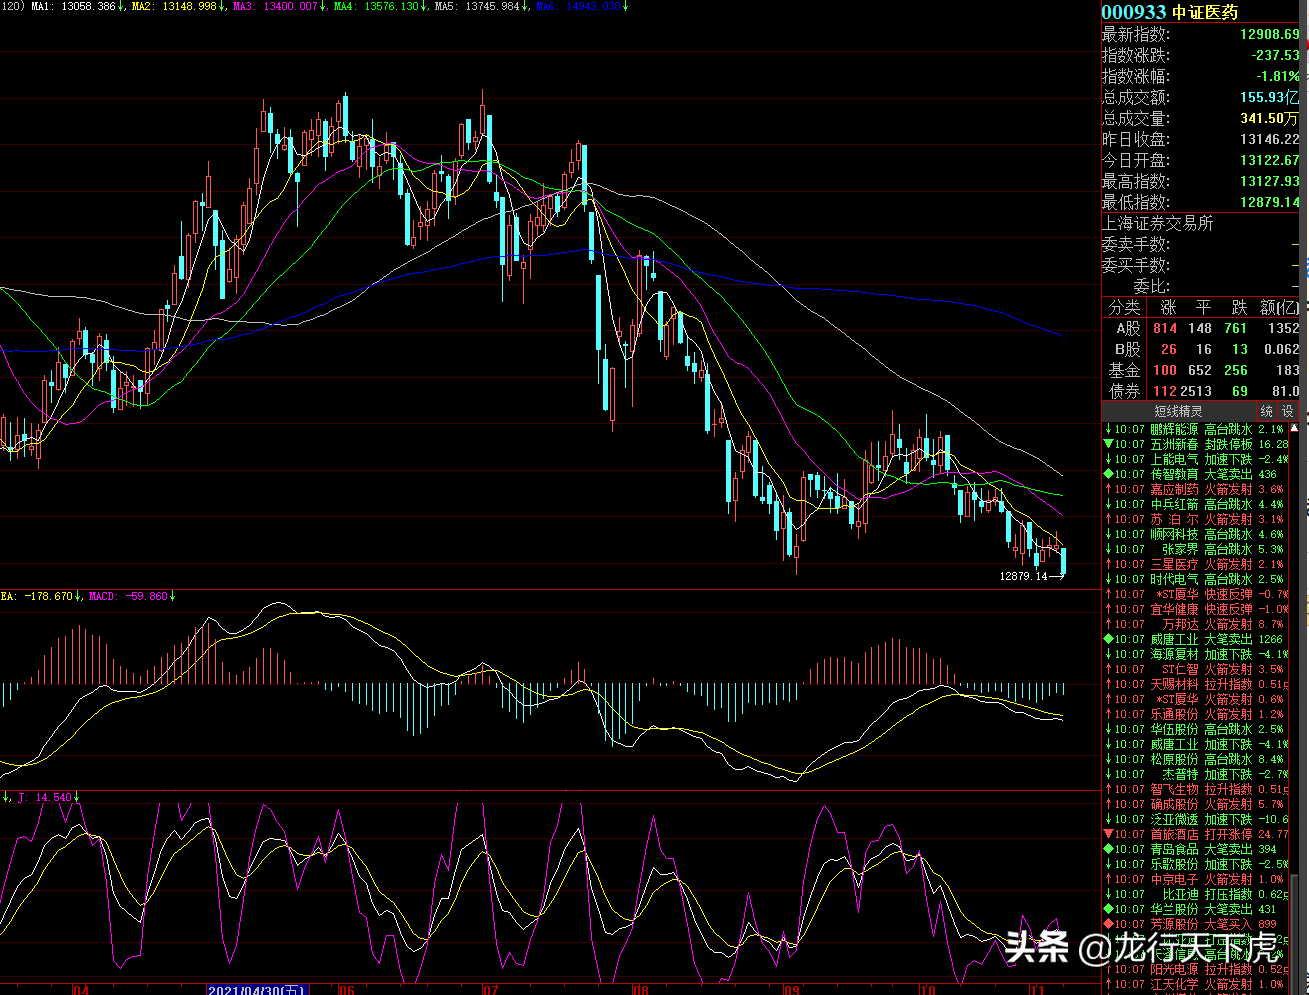The height and width of the screenshot is (995, 1309).
Task: Click the yellow MA2 13148.998 label
Action: [180, 6]
